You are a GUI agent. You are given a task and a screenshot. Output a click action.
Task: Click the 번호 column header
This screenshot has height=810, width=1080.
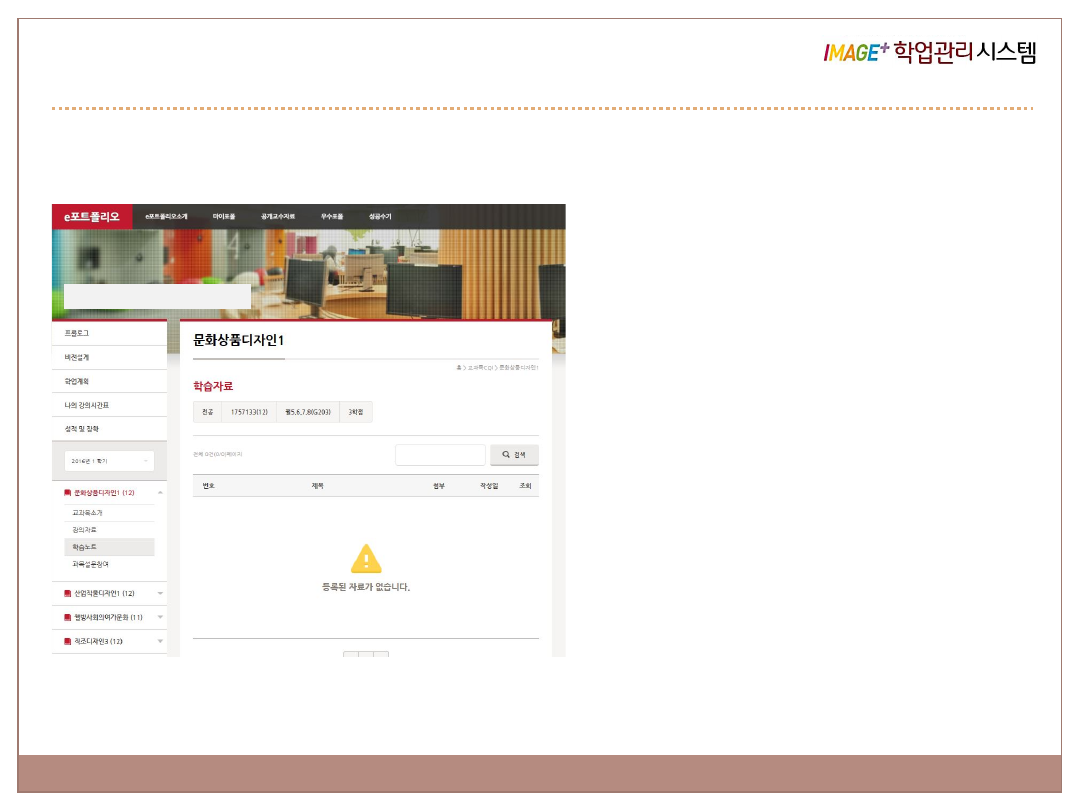[x=209, y=486]
